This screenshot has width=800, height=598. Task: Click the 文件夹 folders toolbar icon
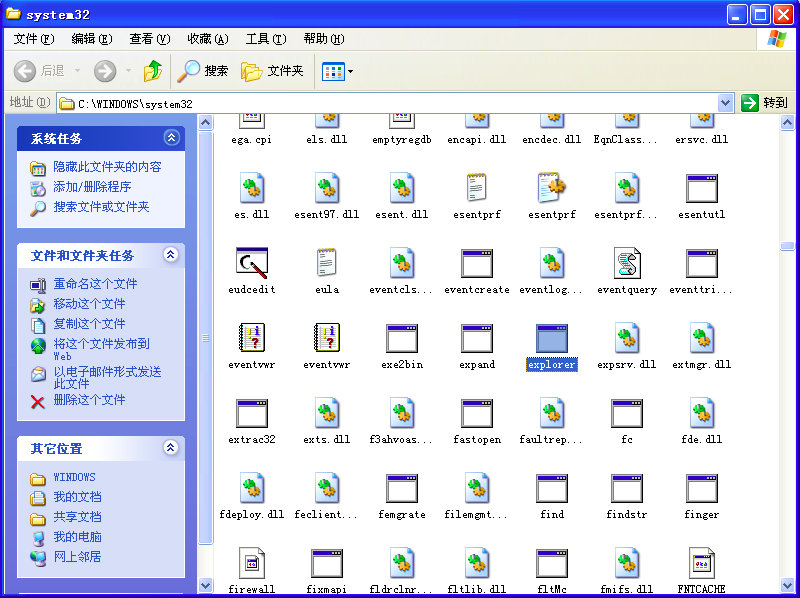[270, 71]
